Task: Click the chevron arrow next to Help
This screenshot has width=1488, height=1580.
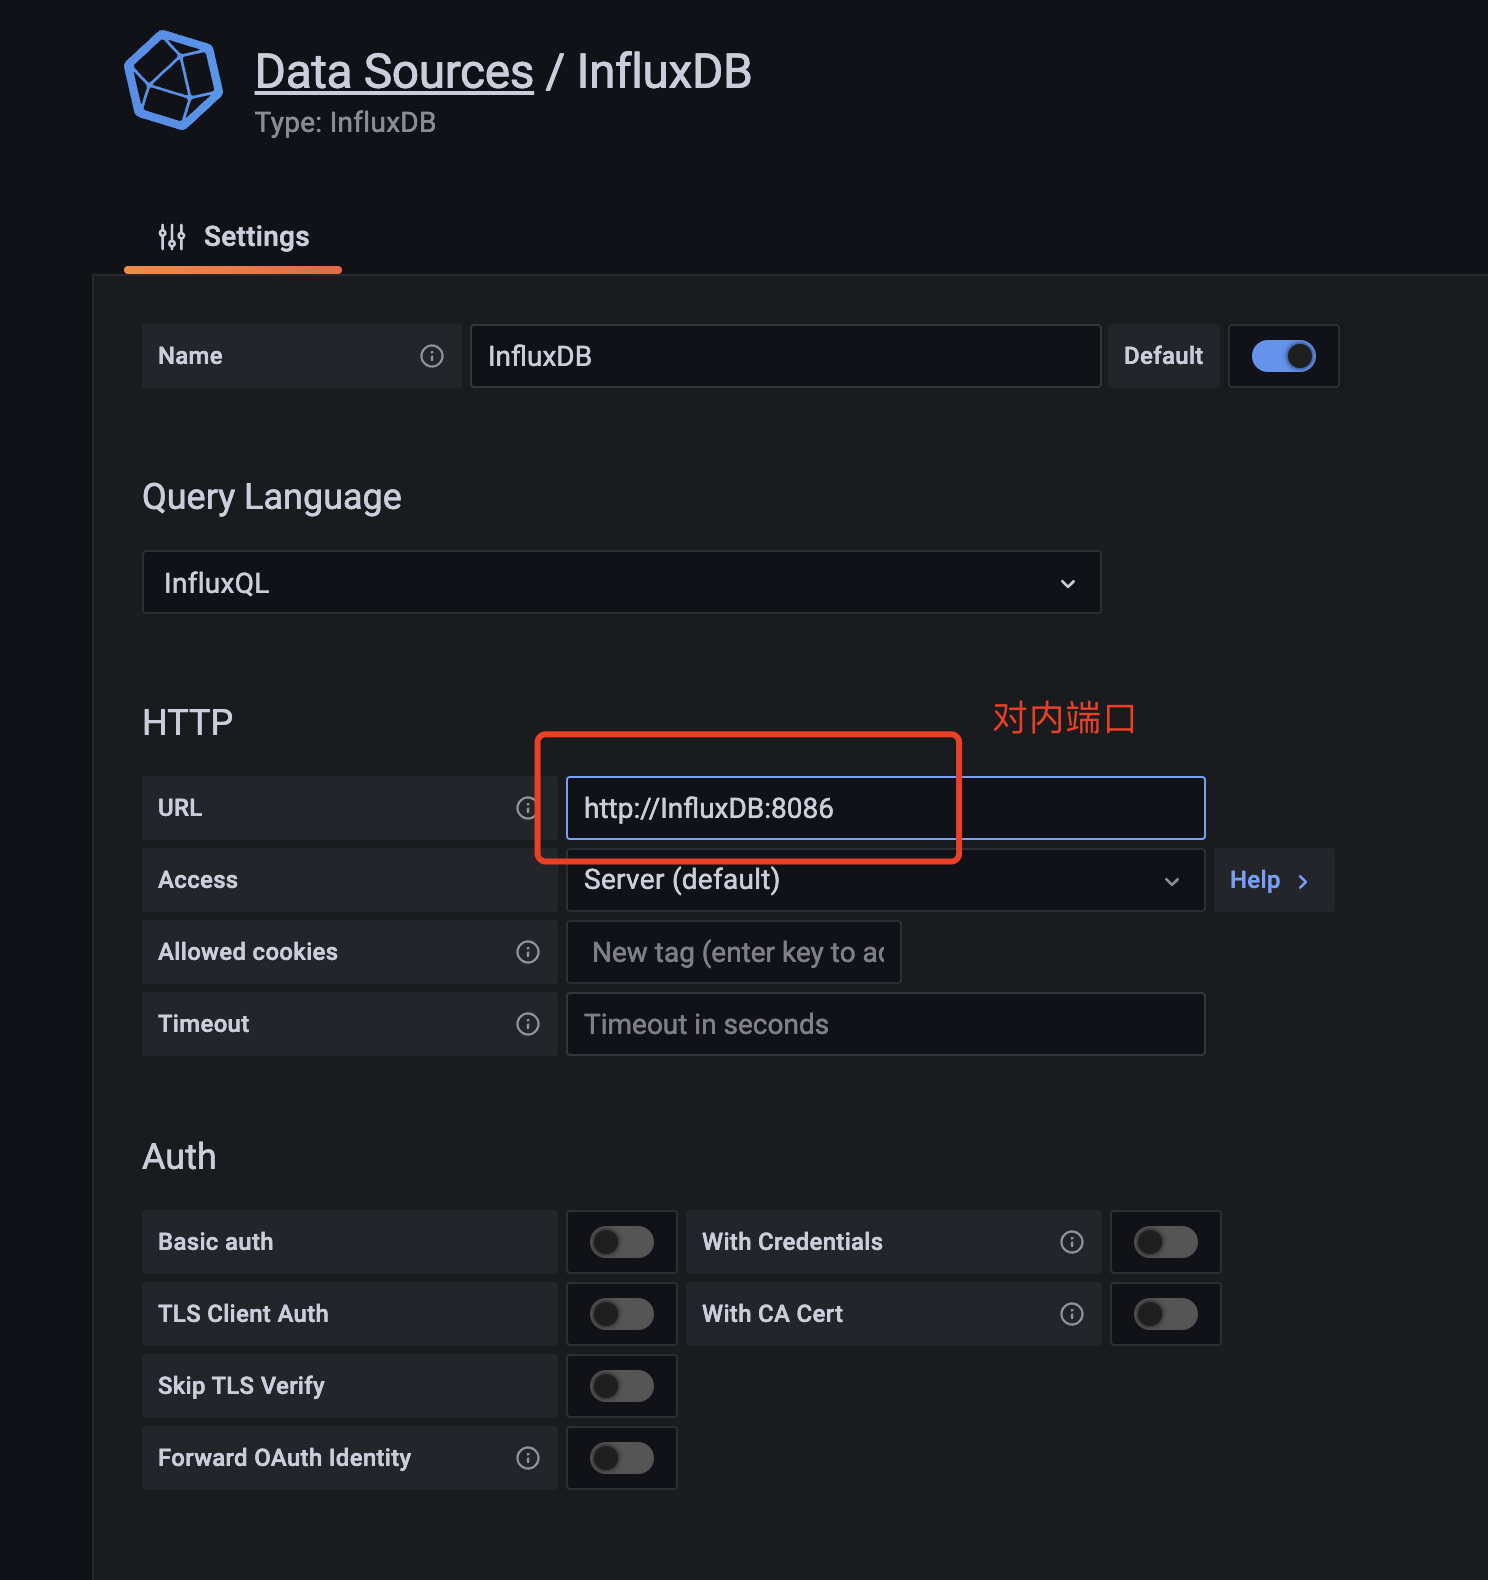Action: coord(1303,881)
